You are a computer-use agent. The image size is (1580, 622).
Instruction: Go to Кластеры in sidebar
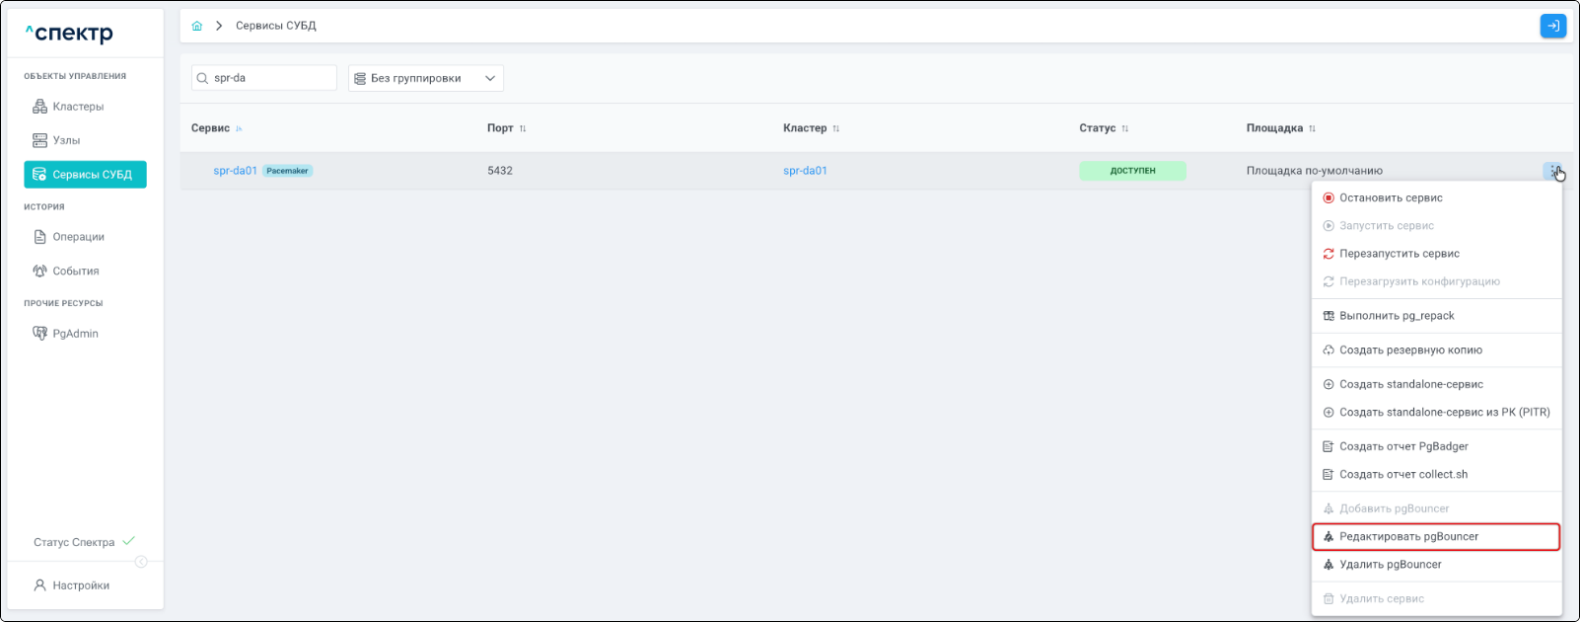click(x=77, y=107)
